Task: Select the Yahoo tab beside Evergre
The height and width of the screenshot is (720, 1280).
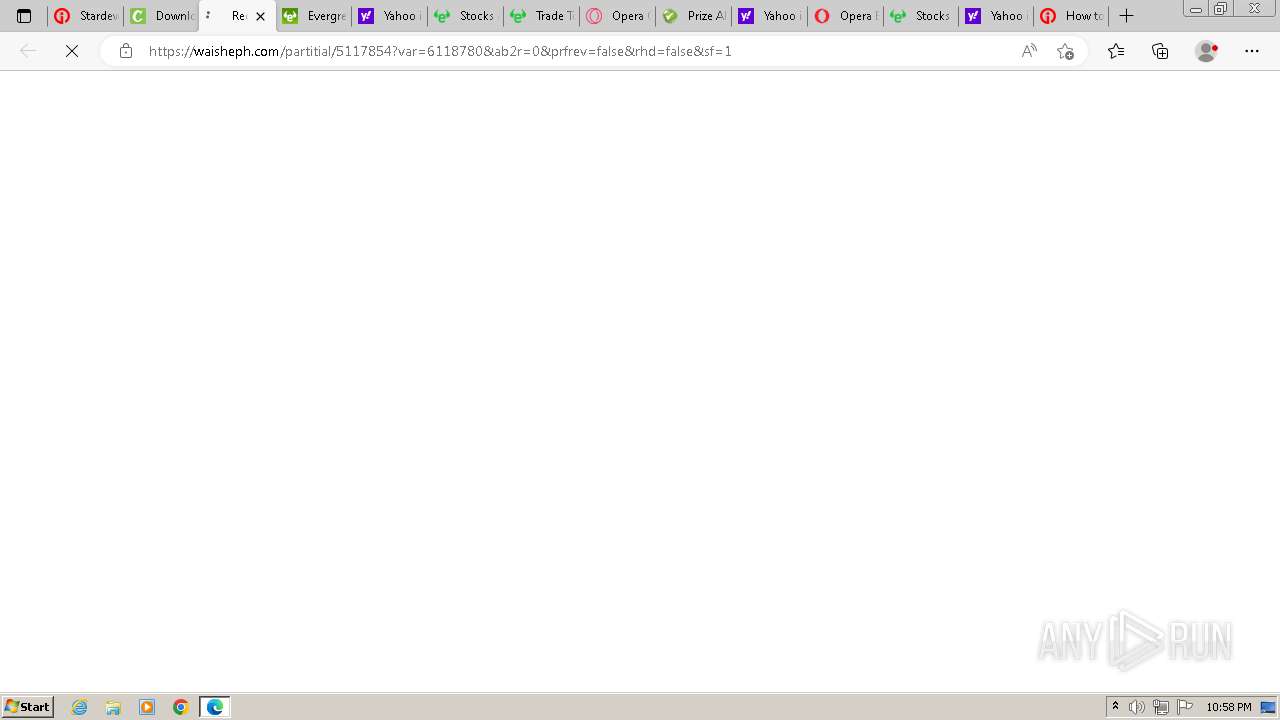Action: [x=390, y=16]
